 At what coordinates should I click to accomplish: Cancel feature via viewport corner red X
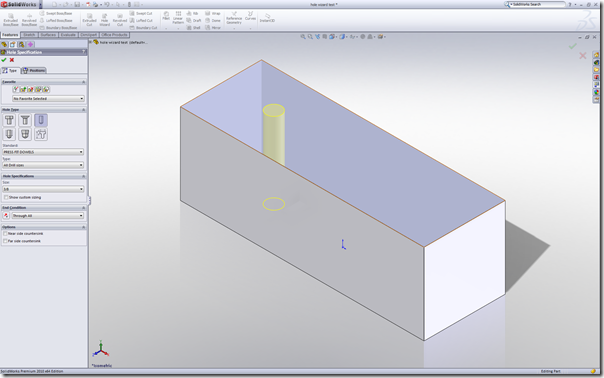(583, 56)
